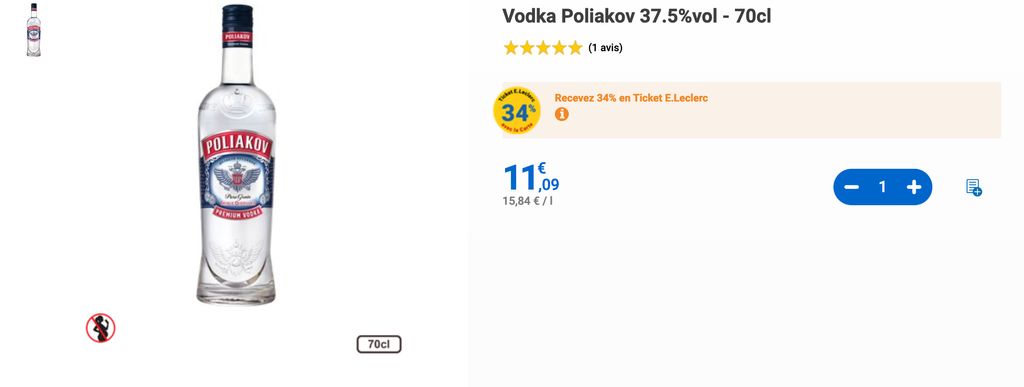Click the fifth yellow rating star
The image size is (1024, 387).
point(574,48)
